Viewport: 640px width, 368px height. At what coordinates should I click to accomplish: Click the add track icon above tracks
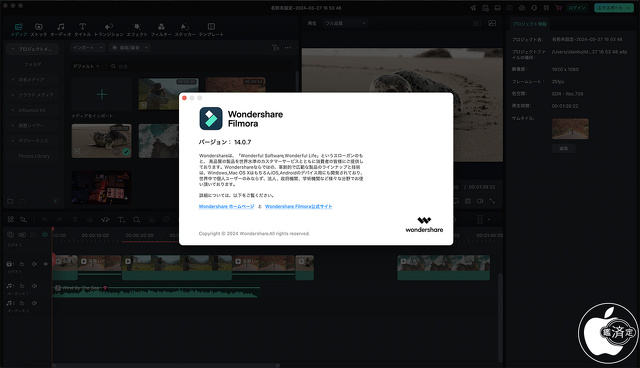click(11, 235)
